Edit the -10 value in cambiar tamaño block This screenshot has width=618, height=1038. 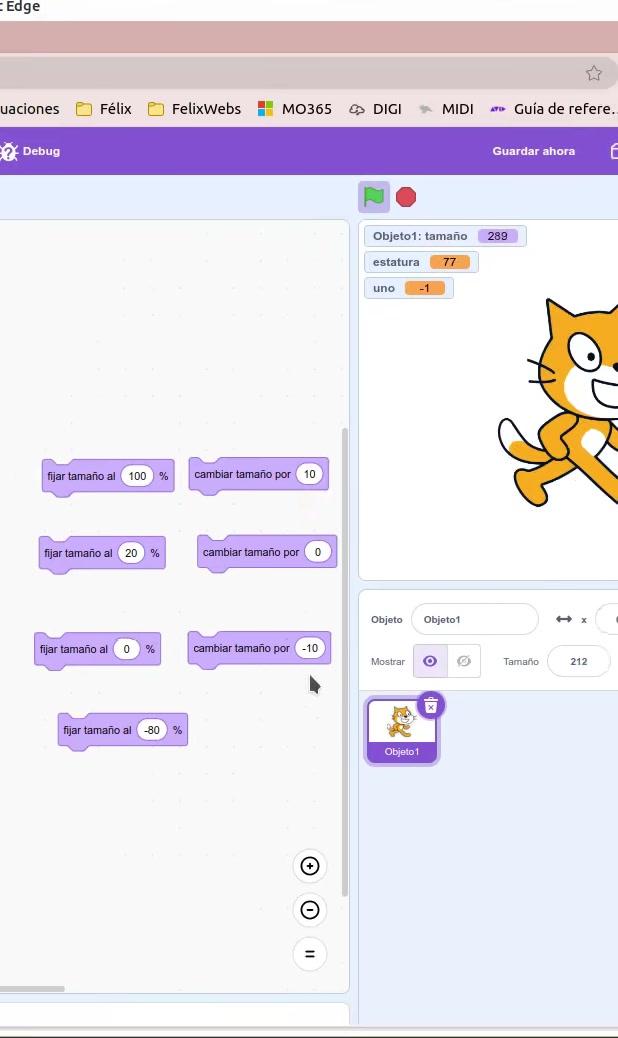coord(310,648)
